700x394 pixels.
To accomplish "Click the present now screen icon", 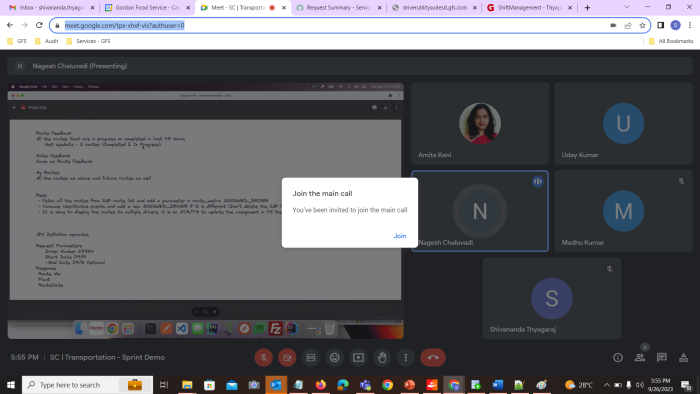I will coord(358,357).
